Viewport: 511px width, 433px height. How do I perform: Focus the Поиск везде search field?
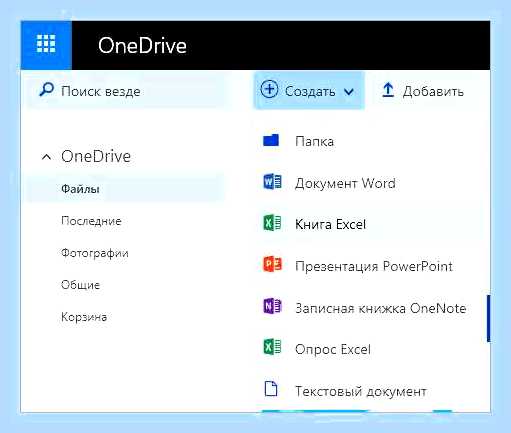[128, 91]
